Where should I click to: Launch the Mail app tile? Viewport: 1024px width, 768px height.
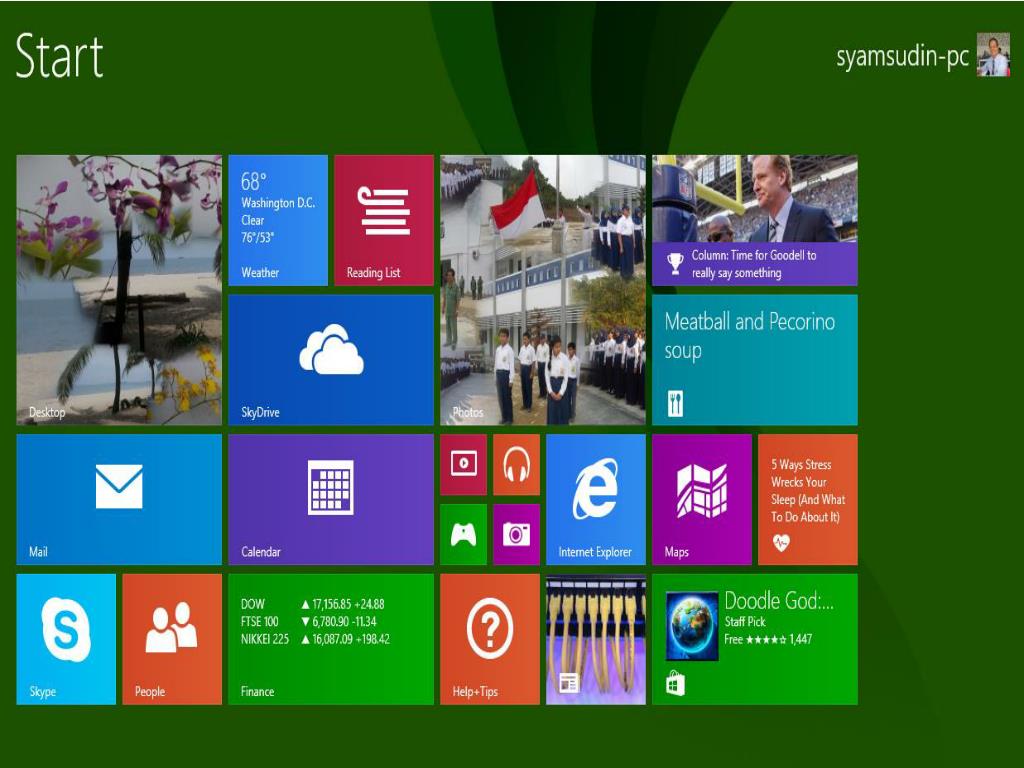tap(119, 500)
